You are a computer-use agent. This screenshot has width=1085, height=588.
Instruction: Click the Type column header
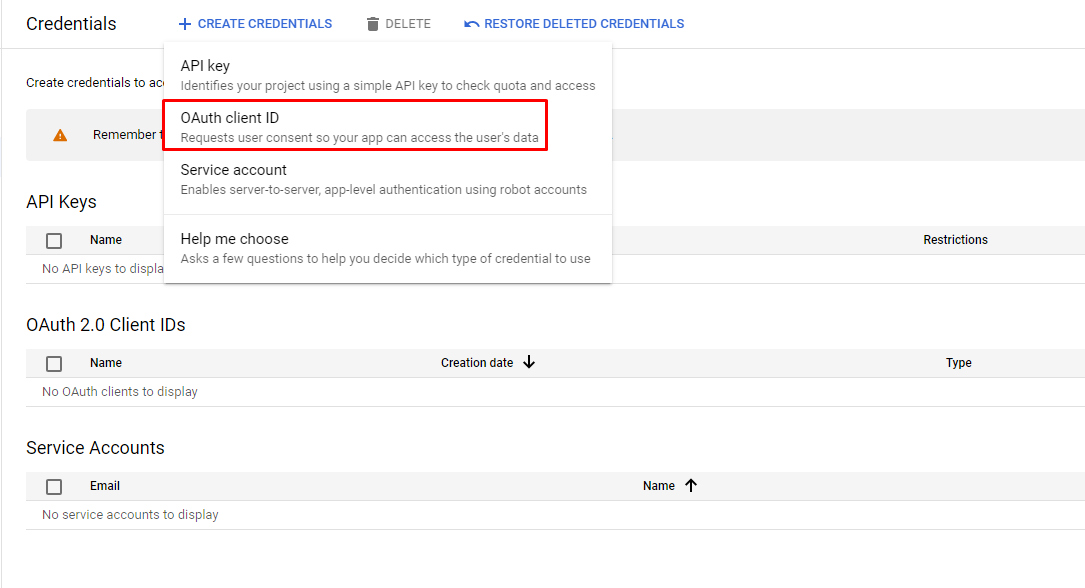[x=958, y=362]
